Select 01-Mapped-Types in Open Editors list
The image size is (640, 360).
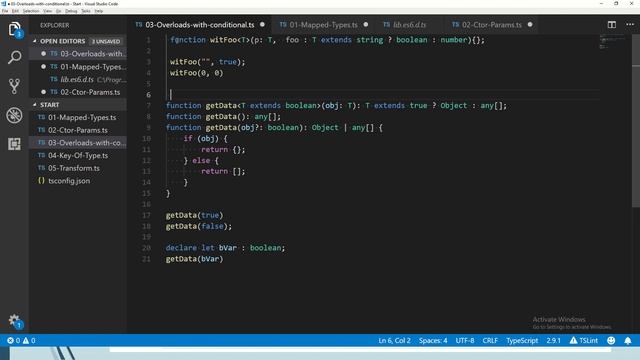78,67
